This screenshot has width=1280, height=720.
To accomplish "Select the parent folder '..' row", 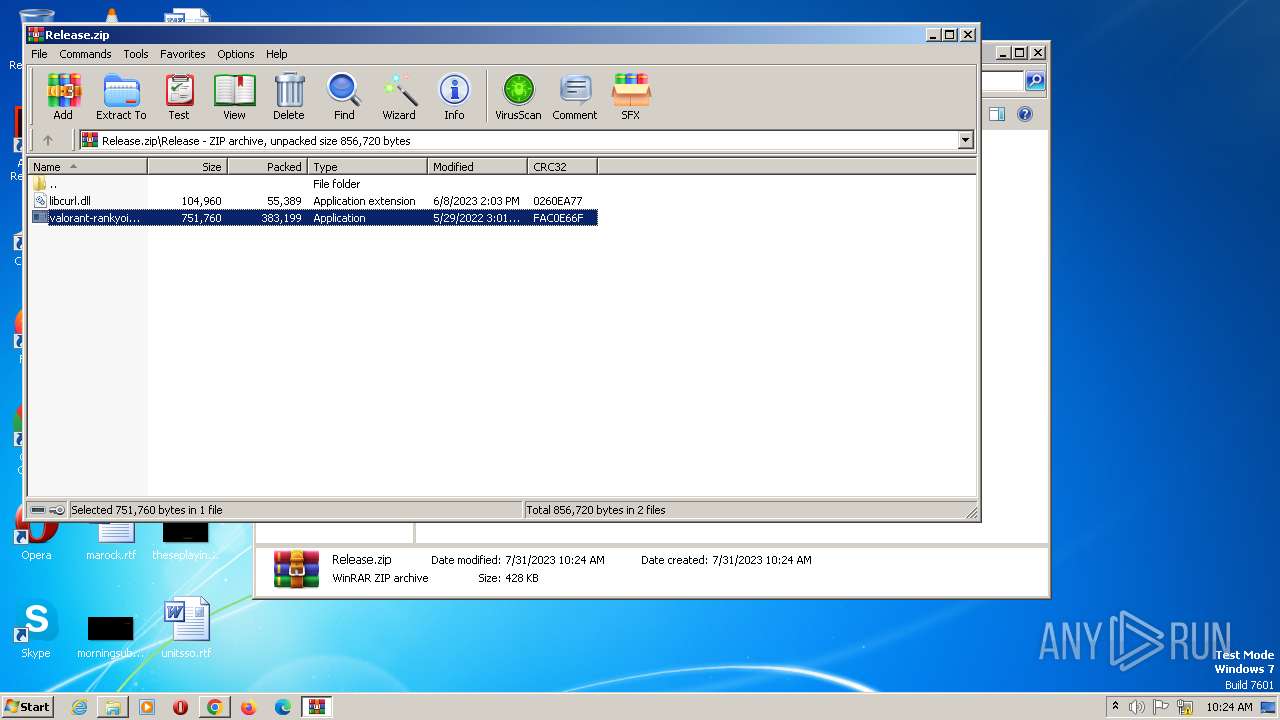I will coord(313,184).
